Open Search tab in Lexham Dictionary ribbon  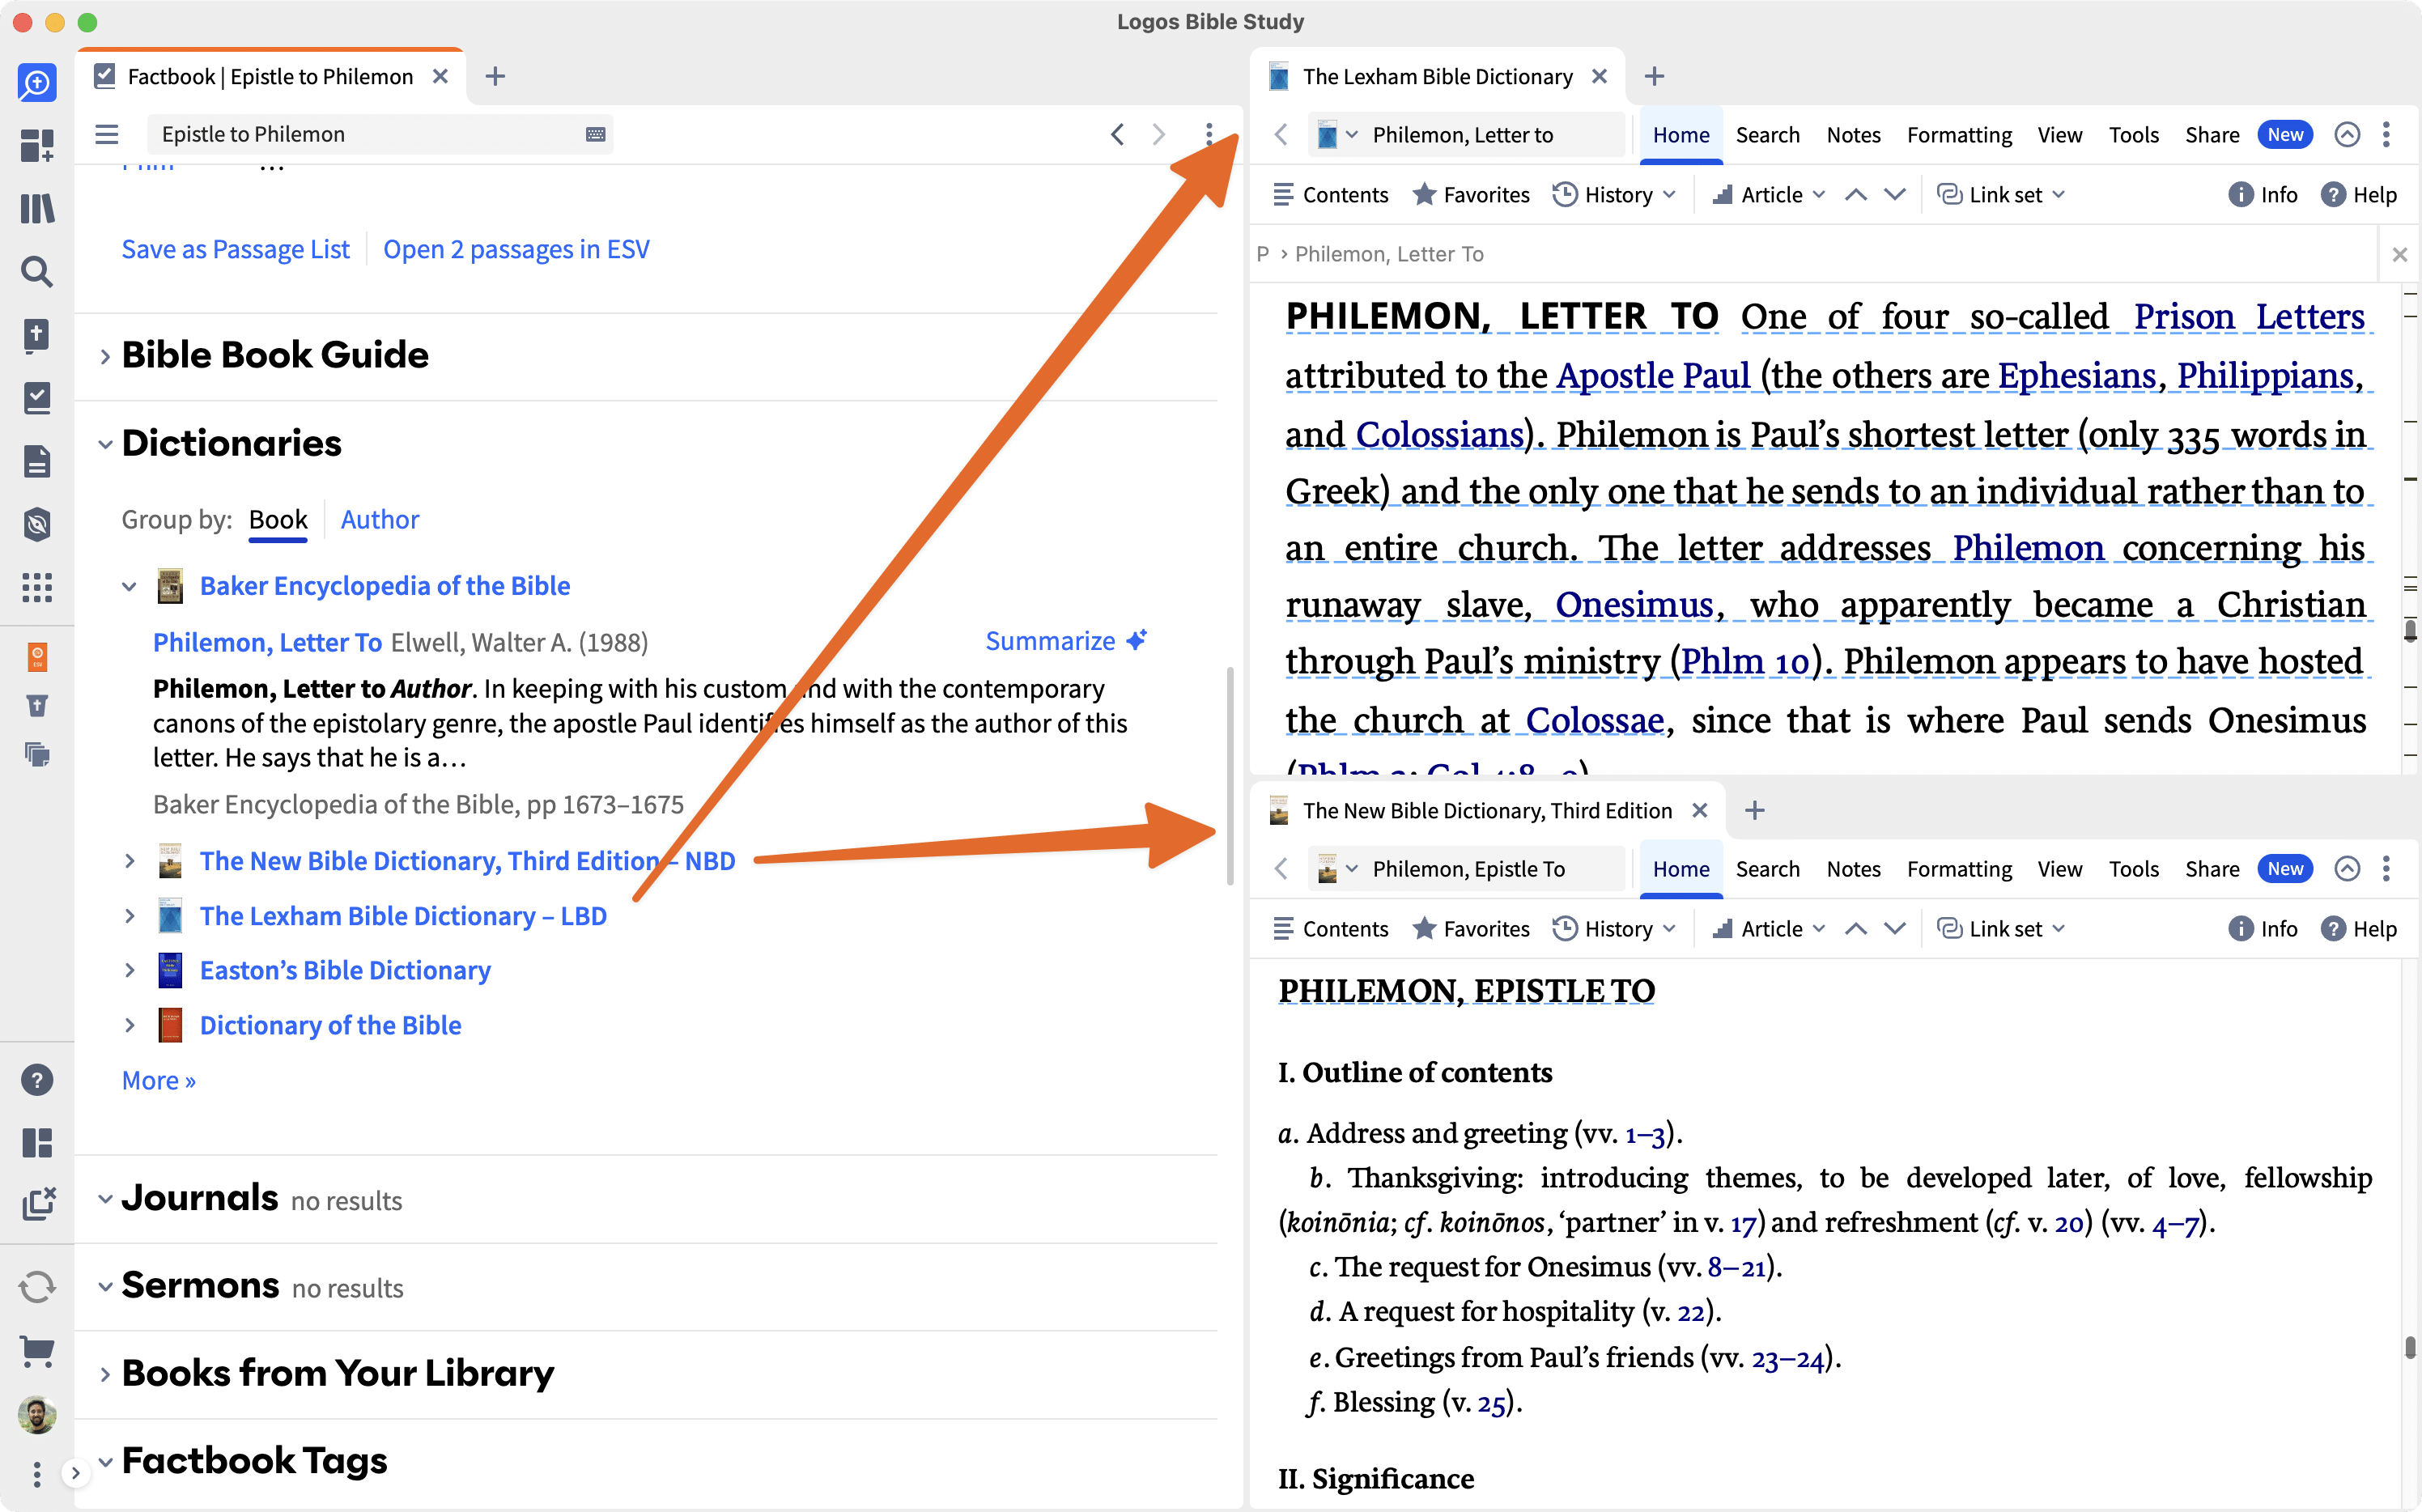pos(1767,135)
